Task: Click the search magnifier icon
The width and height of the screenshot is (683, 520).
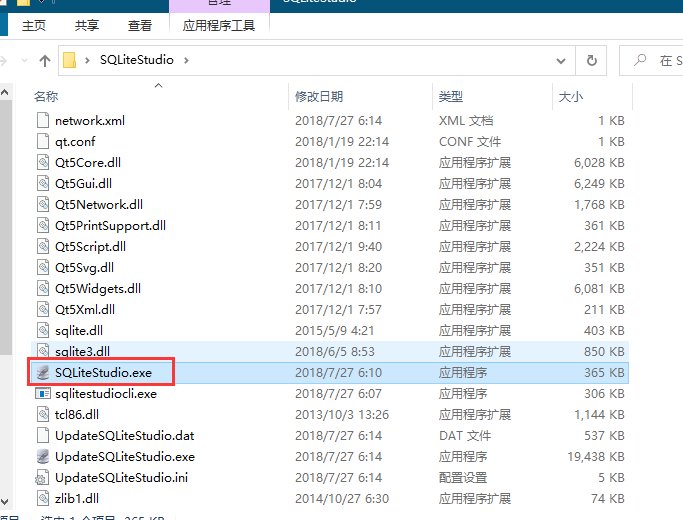Action: pyautogui.click(x=640, y=60)
